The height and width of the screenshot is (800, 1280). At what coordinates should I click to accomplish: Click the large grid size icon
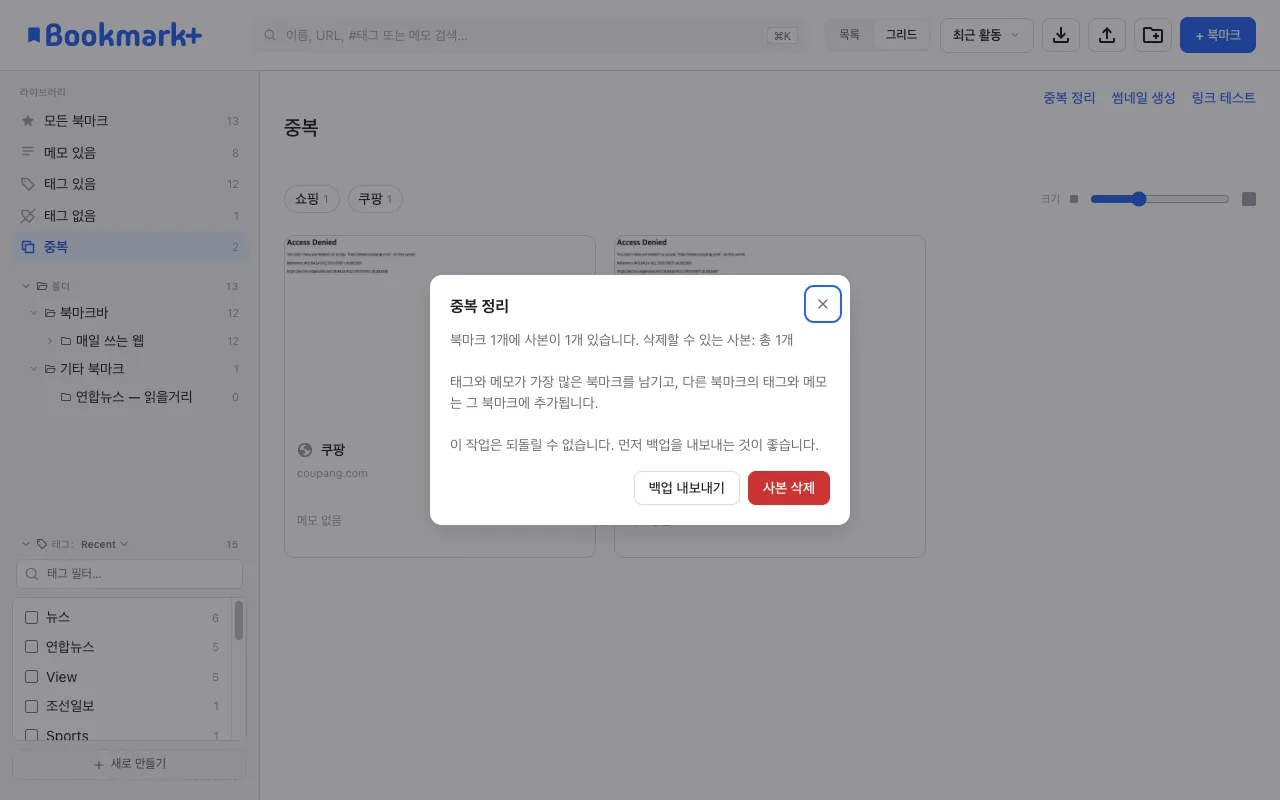pos(1249,199)
